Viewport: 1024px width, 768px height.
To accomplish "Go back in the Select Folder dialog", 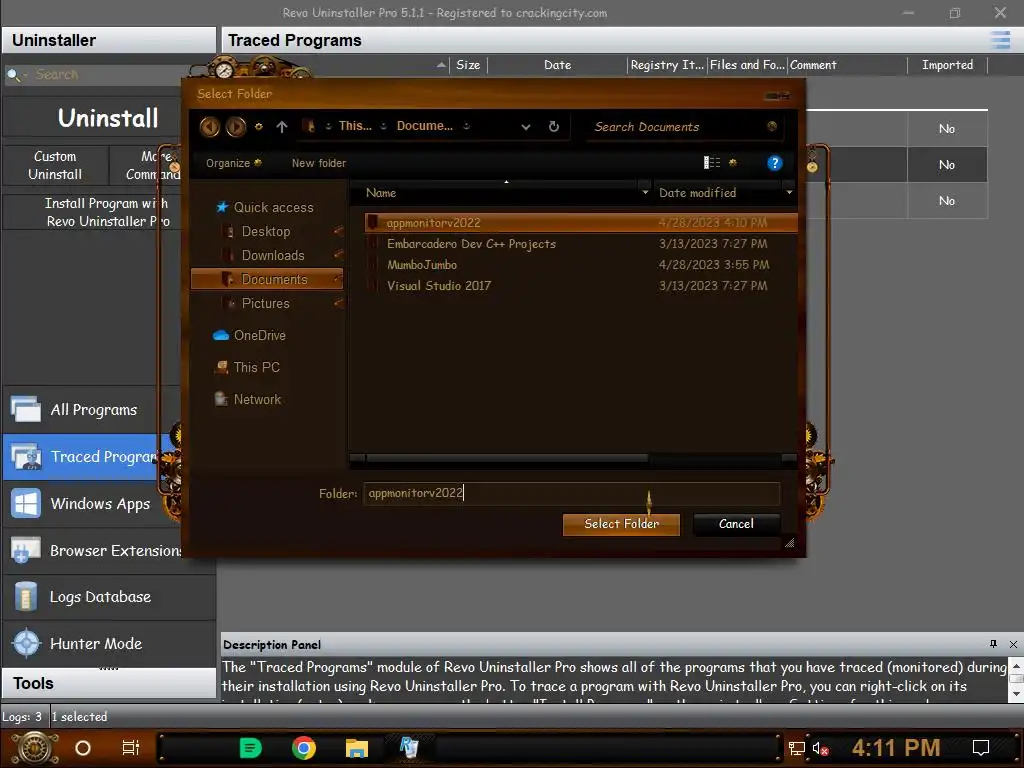I will coord(209,127).
